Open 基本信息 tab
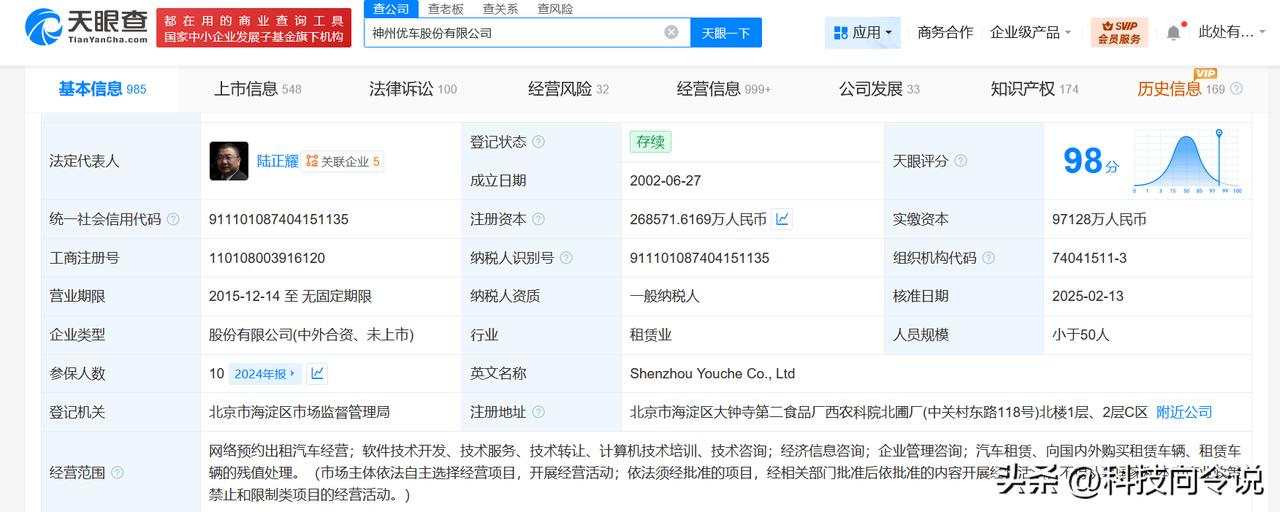Viewport: 1280px width, 512px height. point(102,89)
